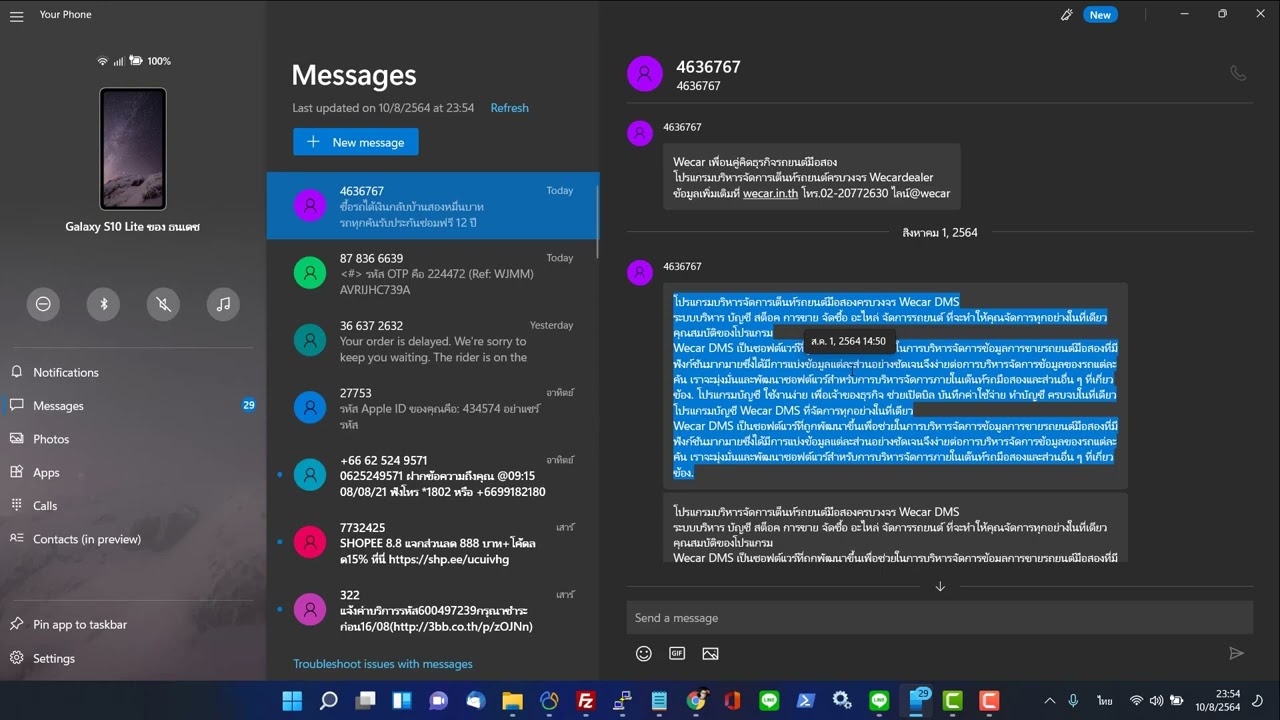The height and width of the screenshot is (720, 1280).
Task: Open Calls section in the sidebar
Action: click(132, 505)
